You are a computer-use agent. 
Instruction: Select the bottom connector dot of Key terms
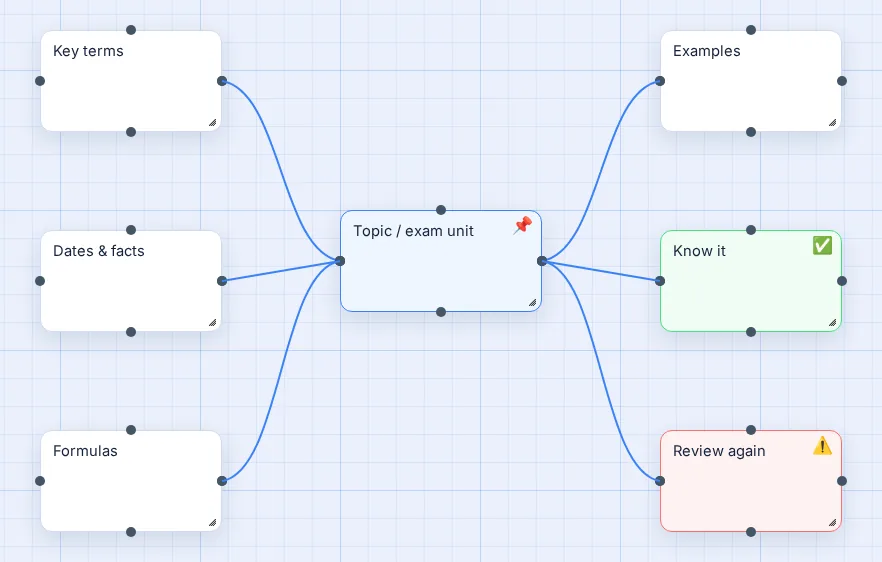click(131, 132)
